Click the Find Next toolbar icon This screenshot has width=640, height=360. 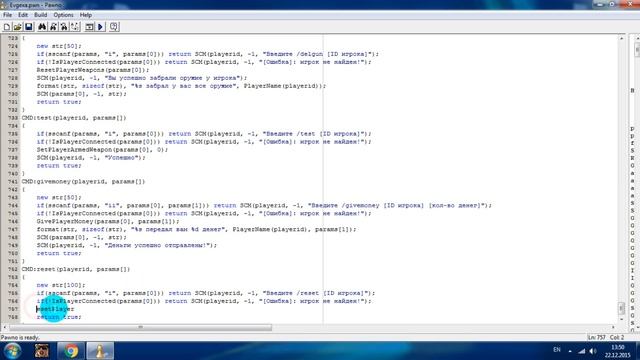coord(53,27)
